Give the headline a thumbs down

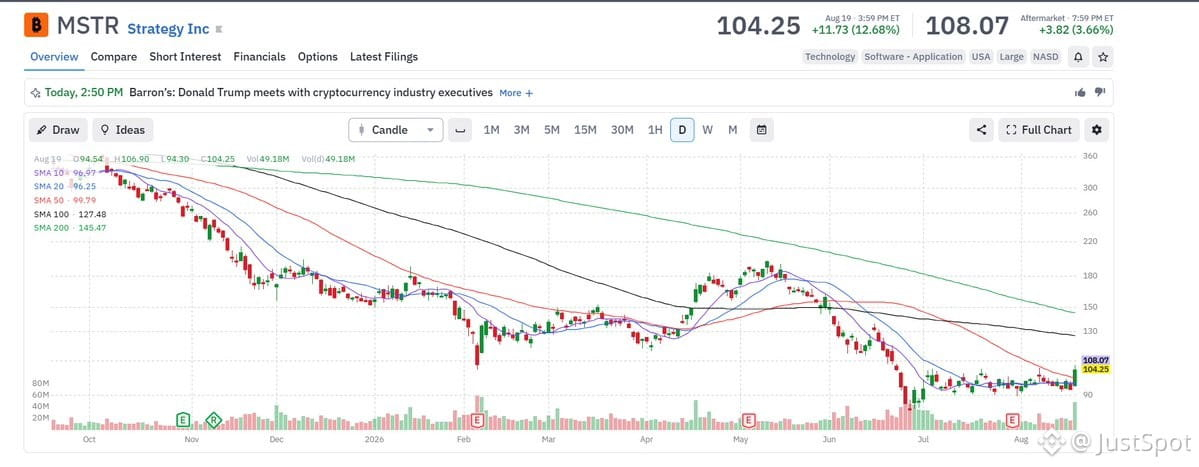pyautogui.click(x=1100, y=92)
